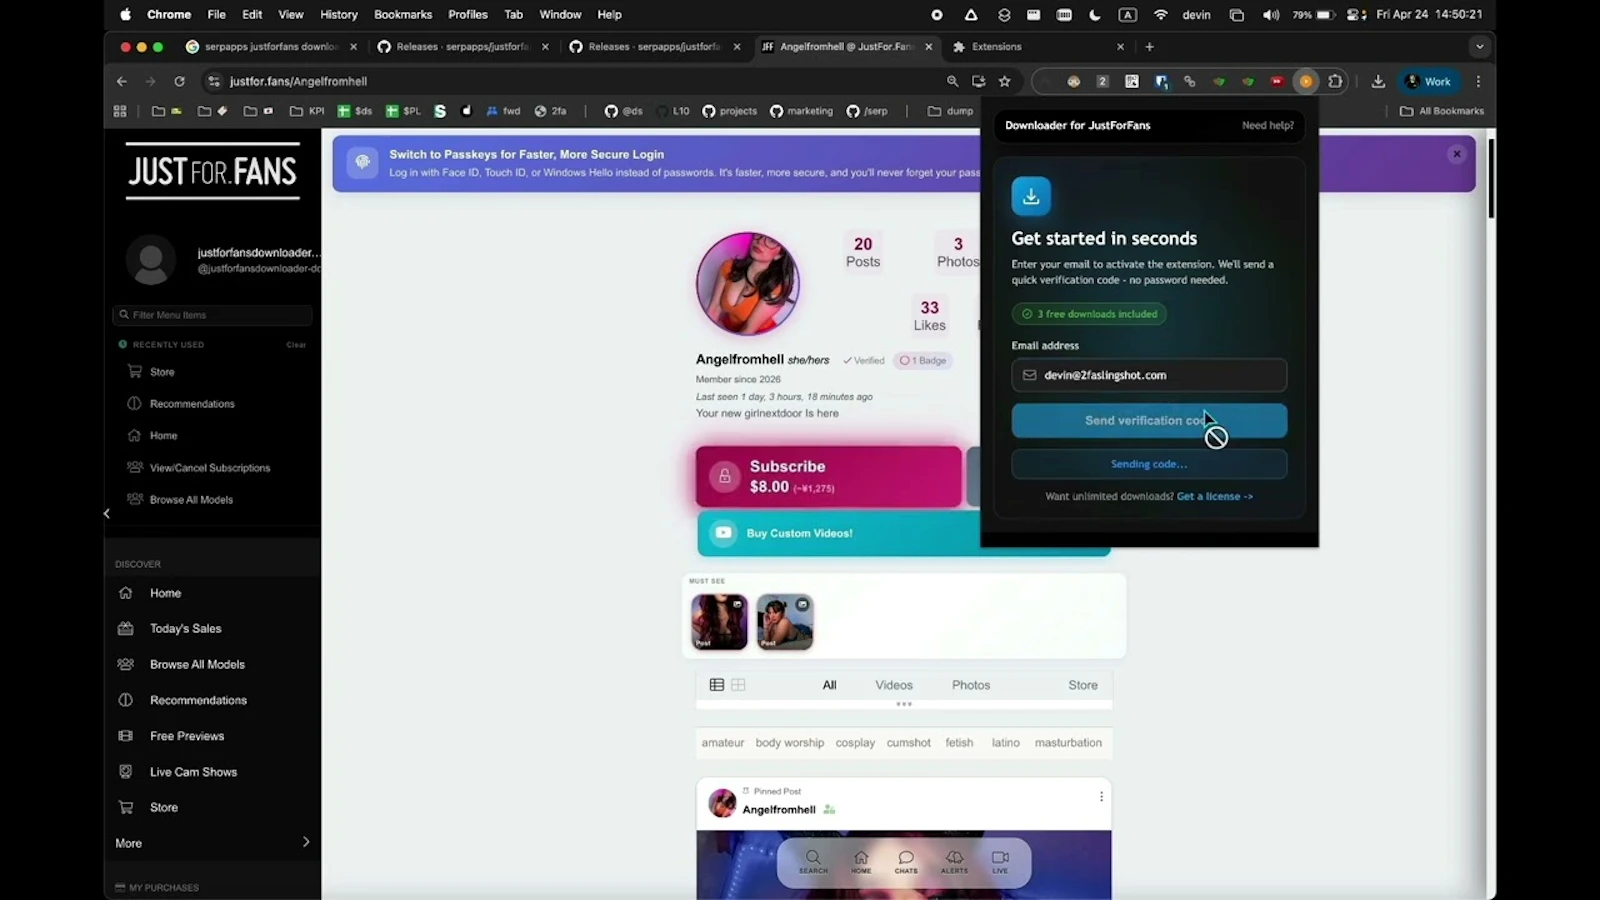Click the Need help? link

click(x=1267, y=126)
